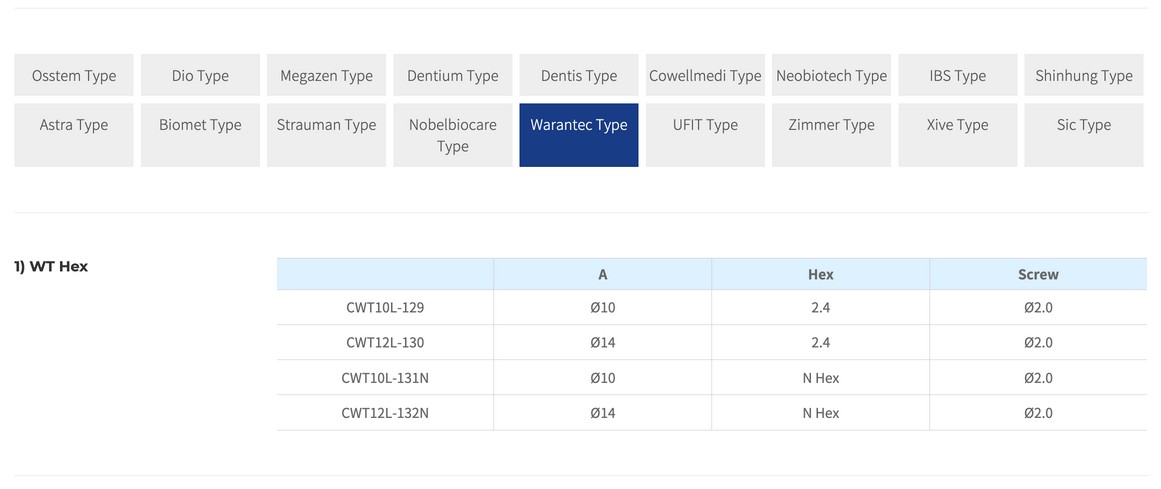This screenshot has height=489, width=1161.
Task: Show Cowellmedi Type products
Action: pos(705,75)
